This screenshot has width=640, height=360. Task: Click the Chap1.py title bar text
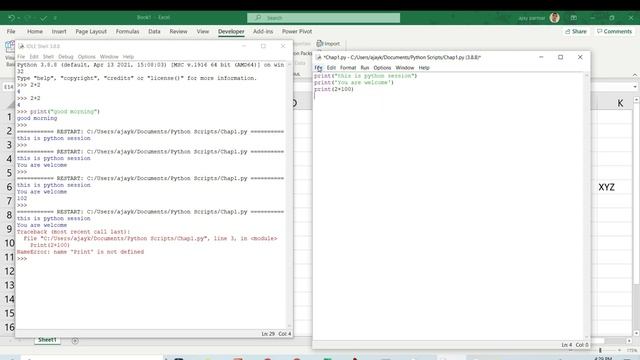402,57
